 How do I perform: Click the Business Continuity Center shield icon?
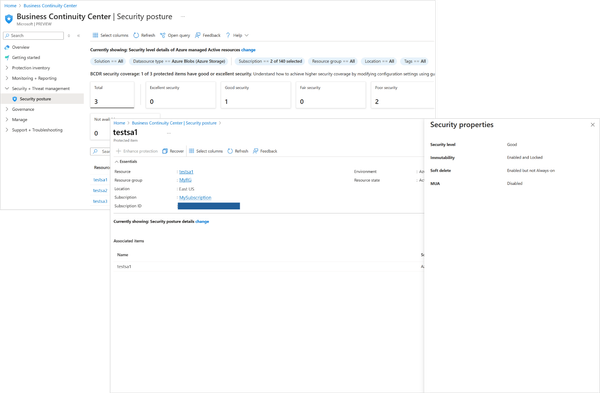pyautogui.click(x=9, y=18)
